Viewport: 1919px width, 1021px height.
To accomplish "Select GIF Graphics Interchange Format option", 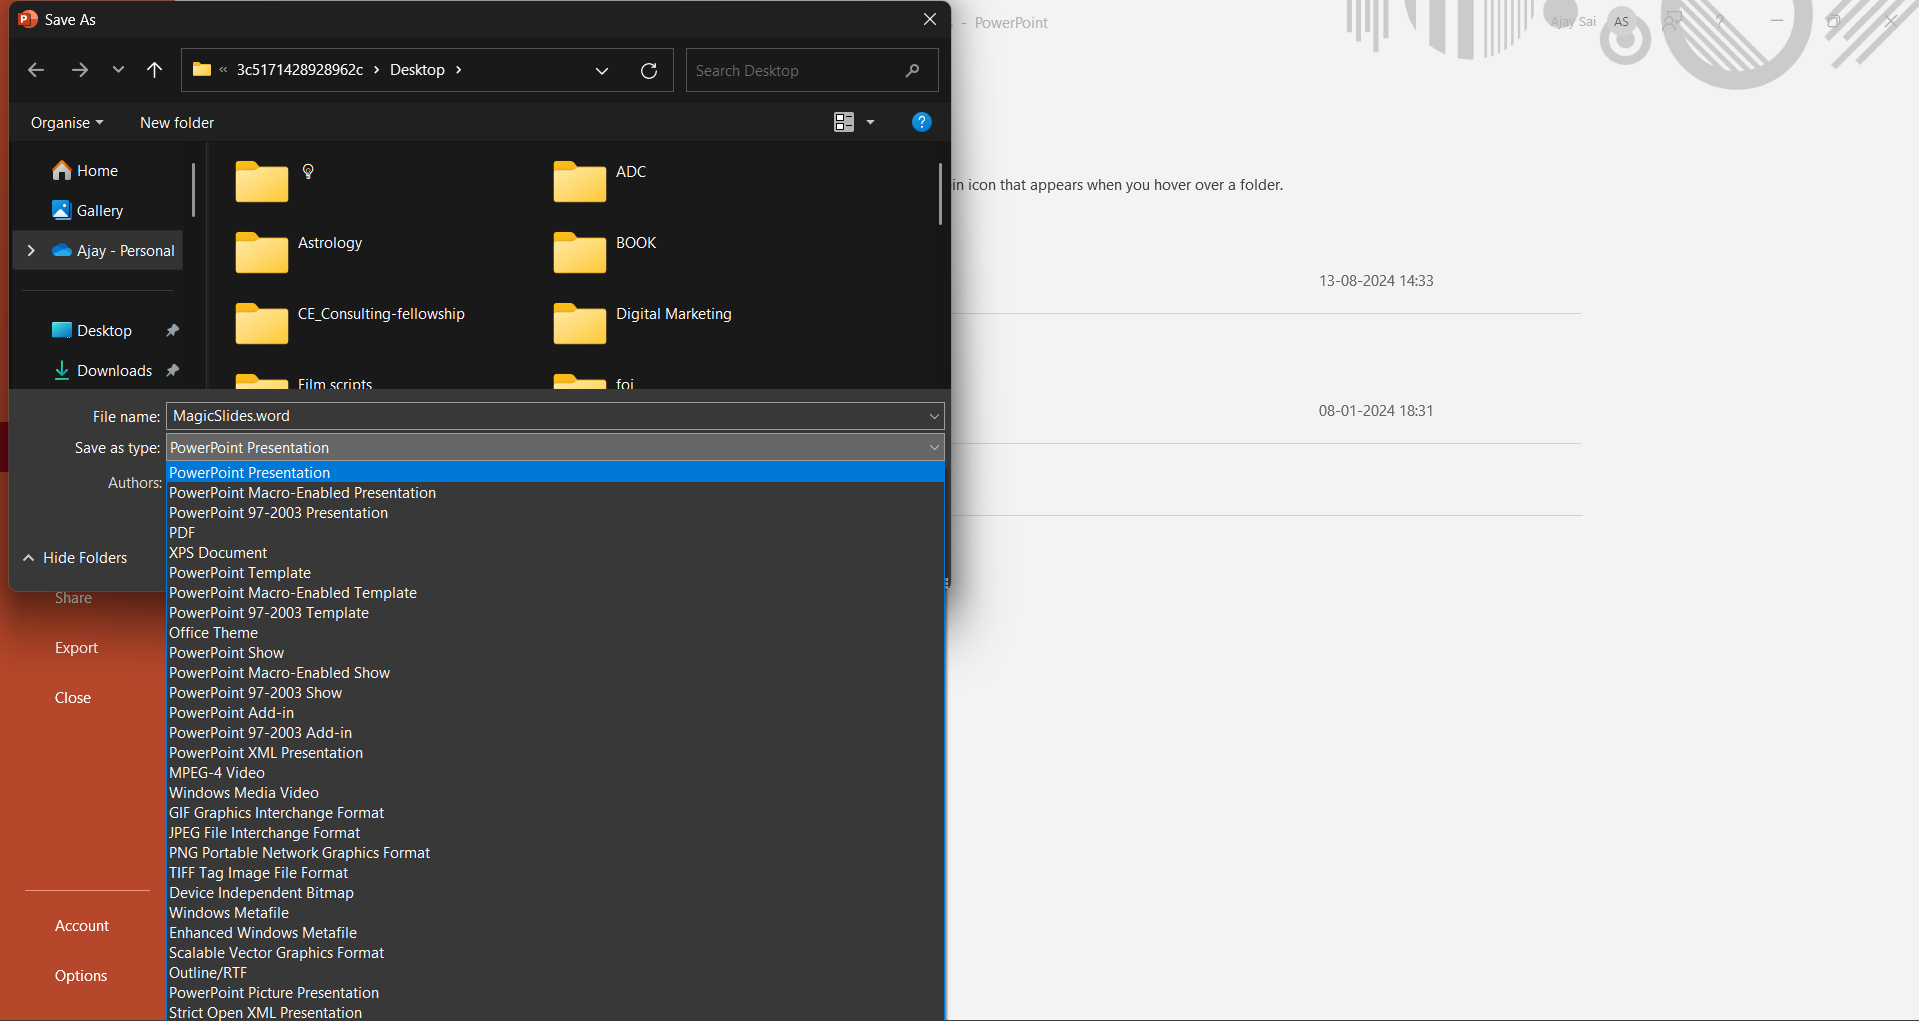I will (555, 813).
